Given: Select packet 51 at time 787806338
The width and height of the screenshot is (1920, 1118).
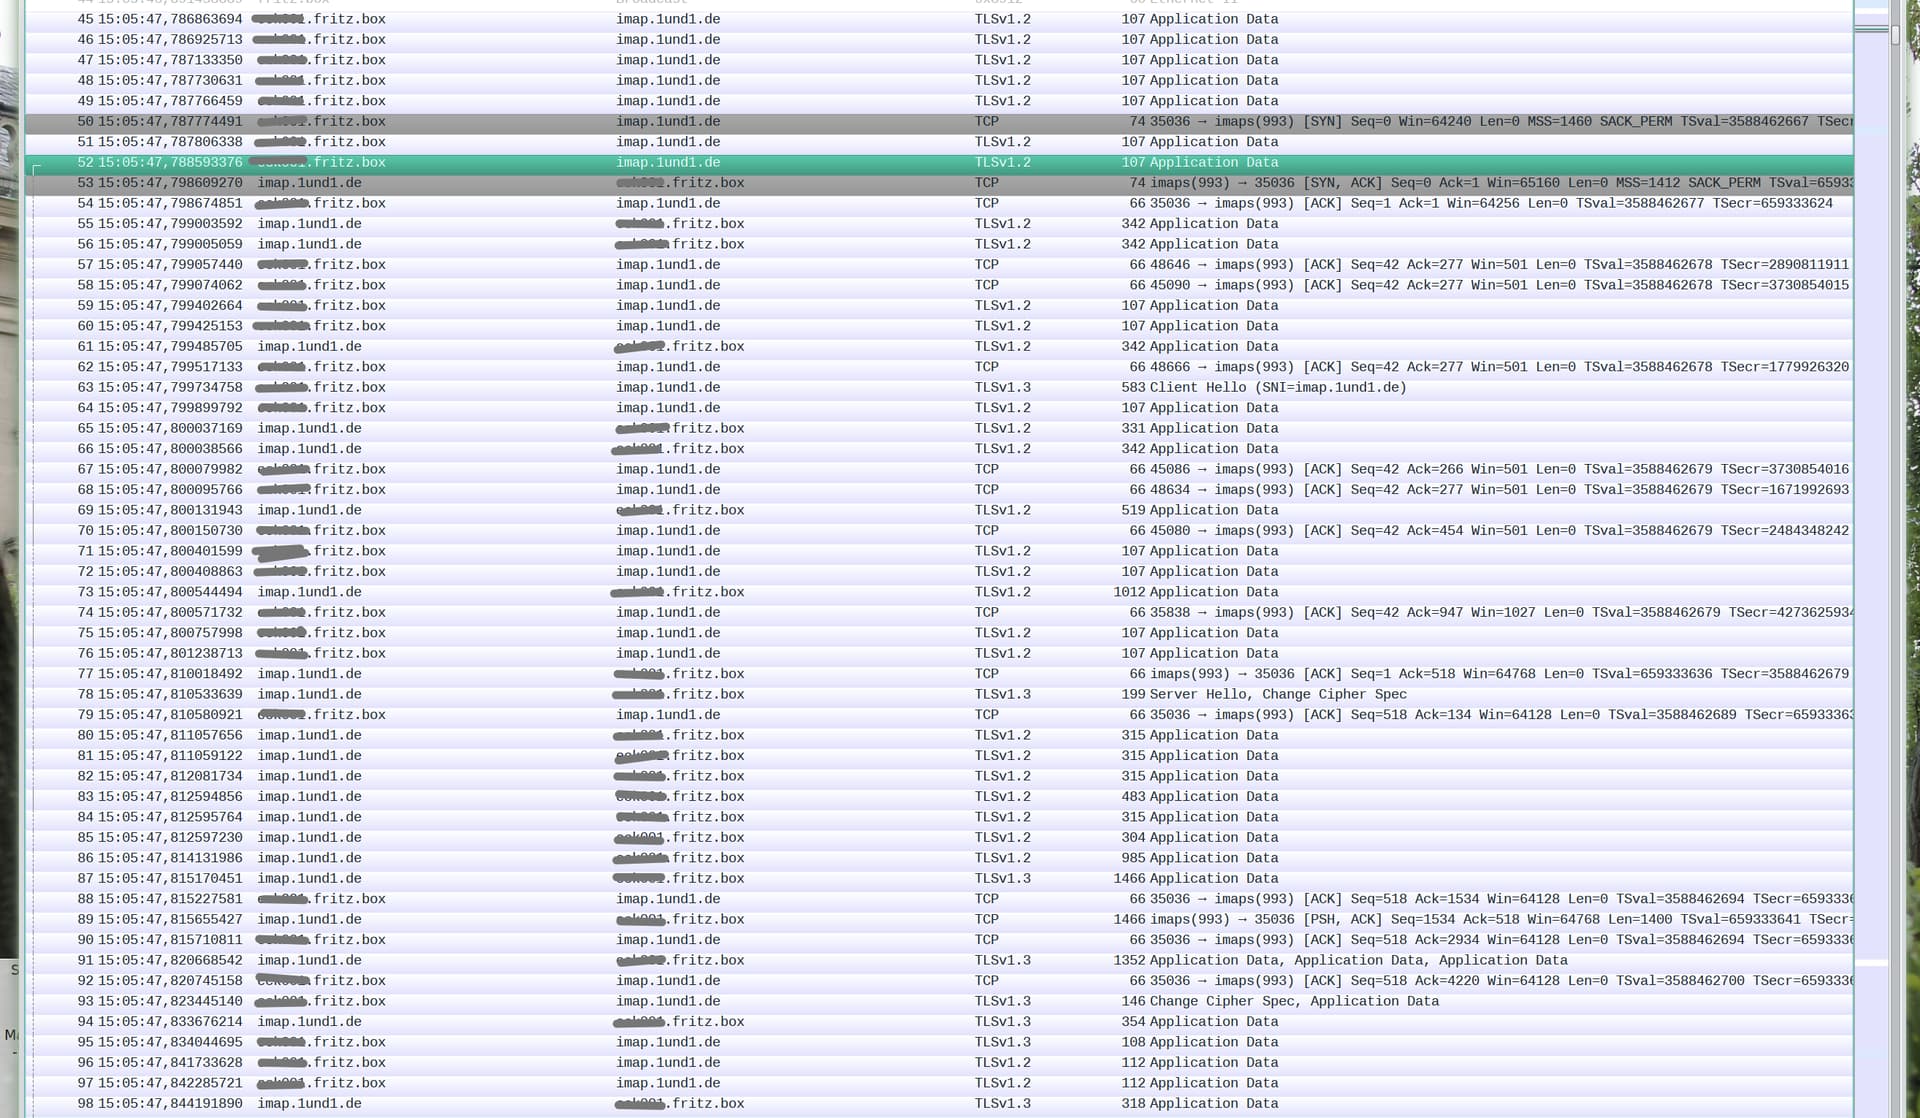Looking at the screenshot, I should (x=939, y=142).
